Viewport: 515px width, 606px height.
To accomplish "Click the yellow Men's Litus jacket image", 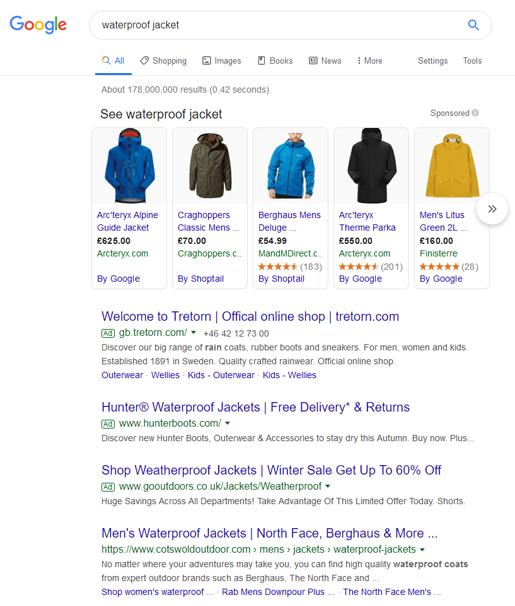I will pyautogui.click(x=452, y=165).
